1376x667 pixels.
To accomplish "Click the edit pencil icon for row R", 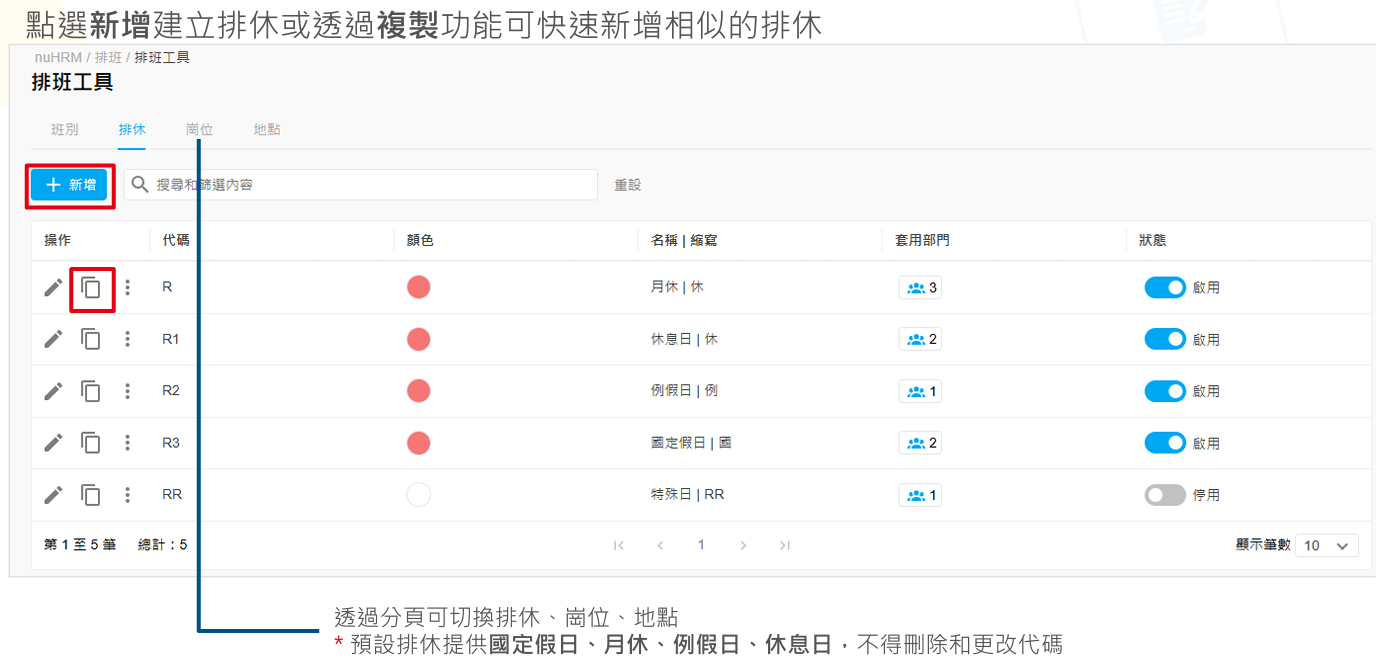I will 53,288.
